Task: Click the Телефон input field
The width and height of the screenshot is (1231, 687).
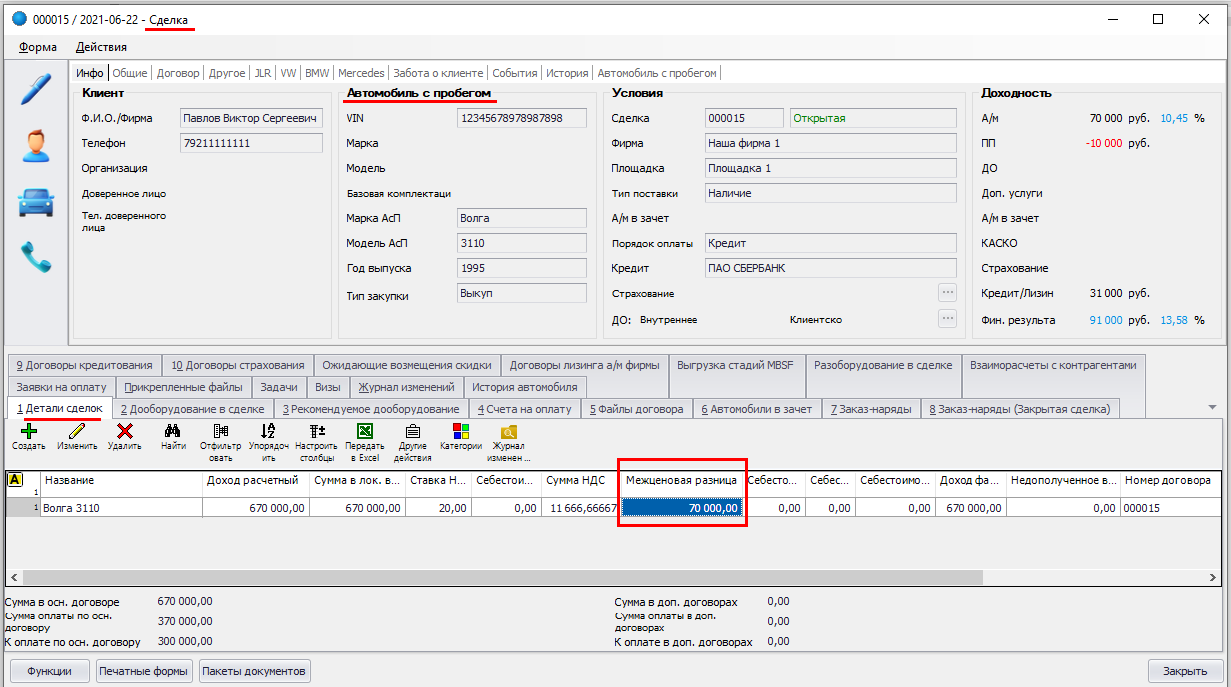Action: pyautogui.click(x=251, y=143)
